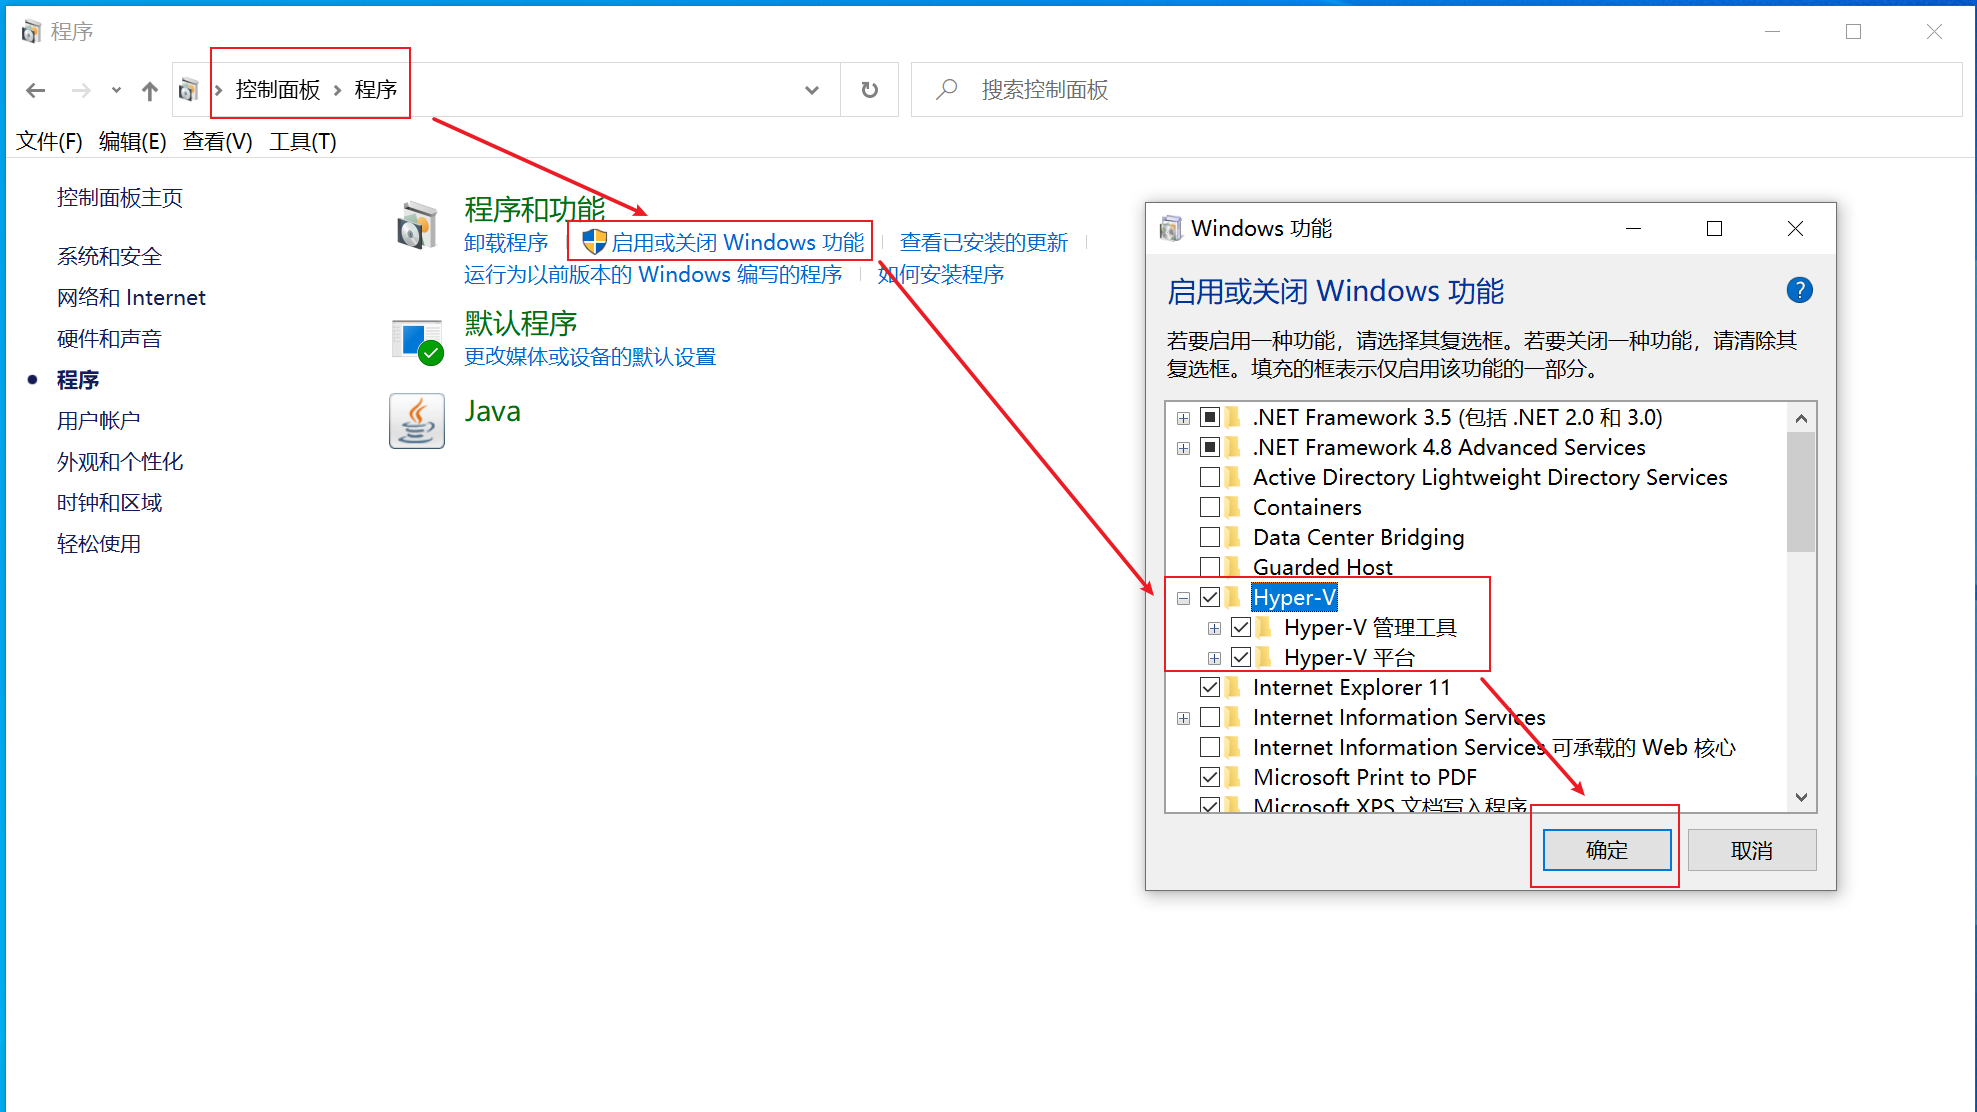Uncheck the Hyper-V checkbox

point(1210,597)
